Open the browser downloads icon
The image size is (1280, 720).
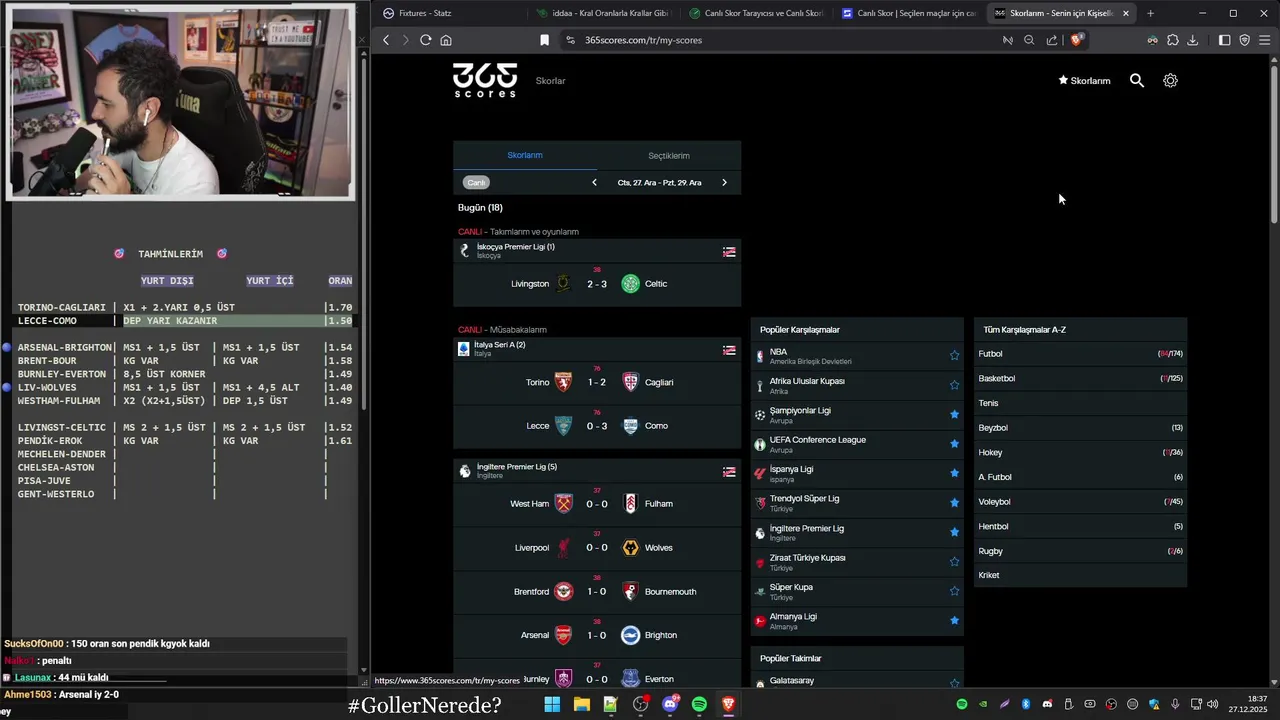[x=1192, y=40]
